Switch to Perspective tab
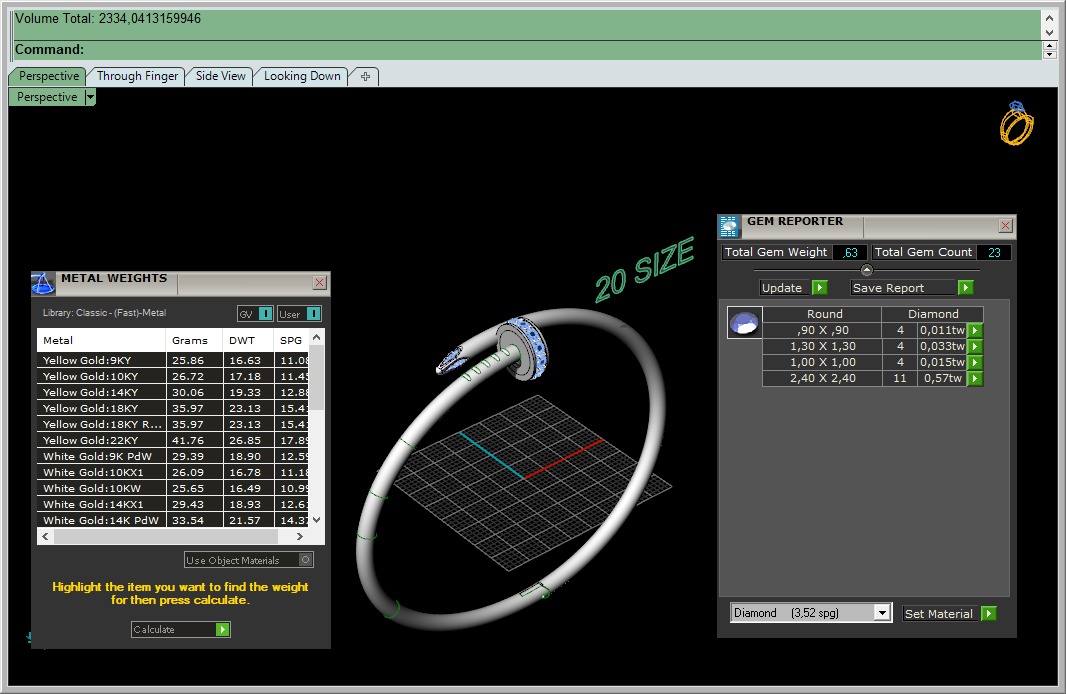 tap(49, 76)
